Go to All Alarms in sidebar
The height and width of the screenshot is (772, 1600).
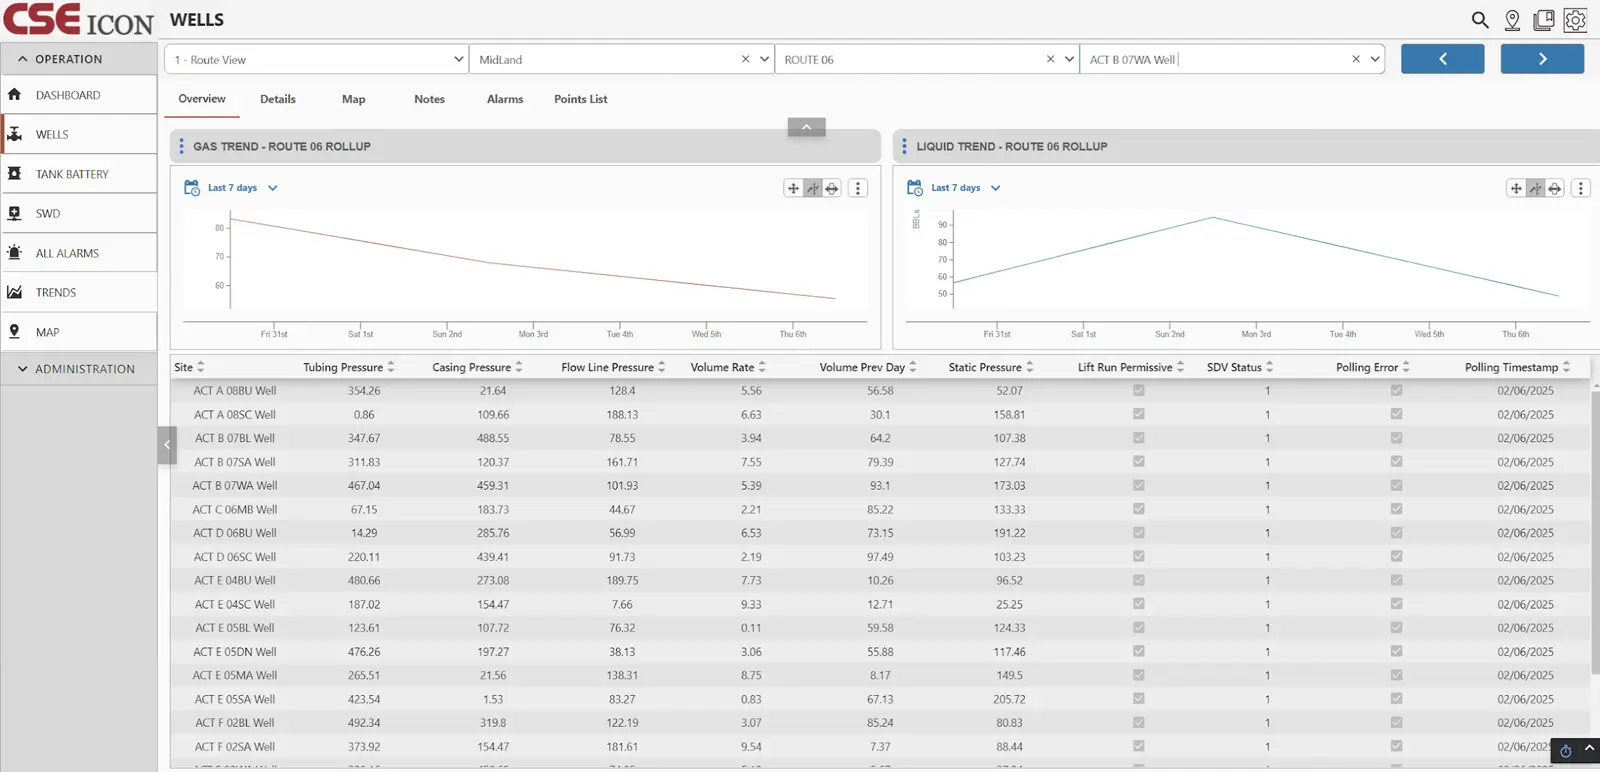click(67, 253)
